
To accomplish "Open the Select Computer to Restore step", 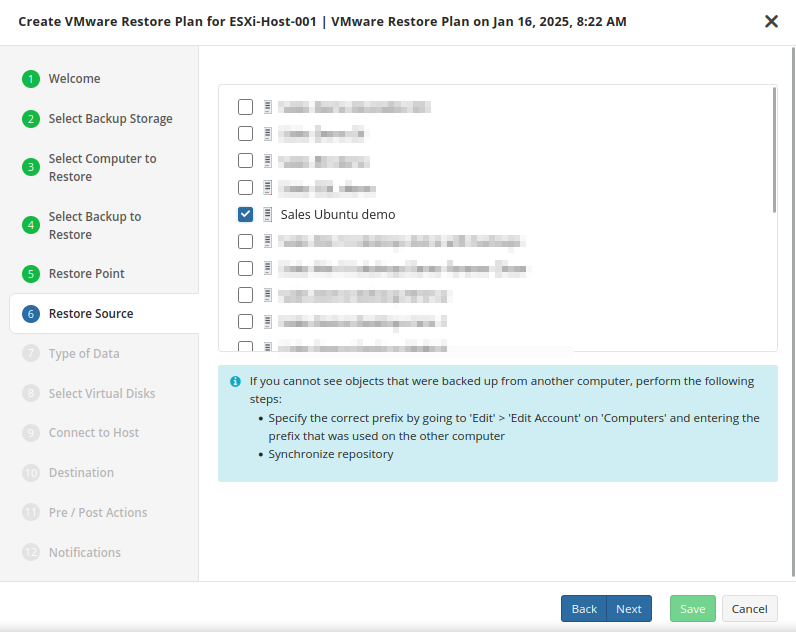I will tap(102, 167).
